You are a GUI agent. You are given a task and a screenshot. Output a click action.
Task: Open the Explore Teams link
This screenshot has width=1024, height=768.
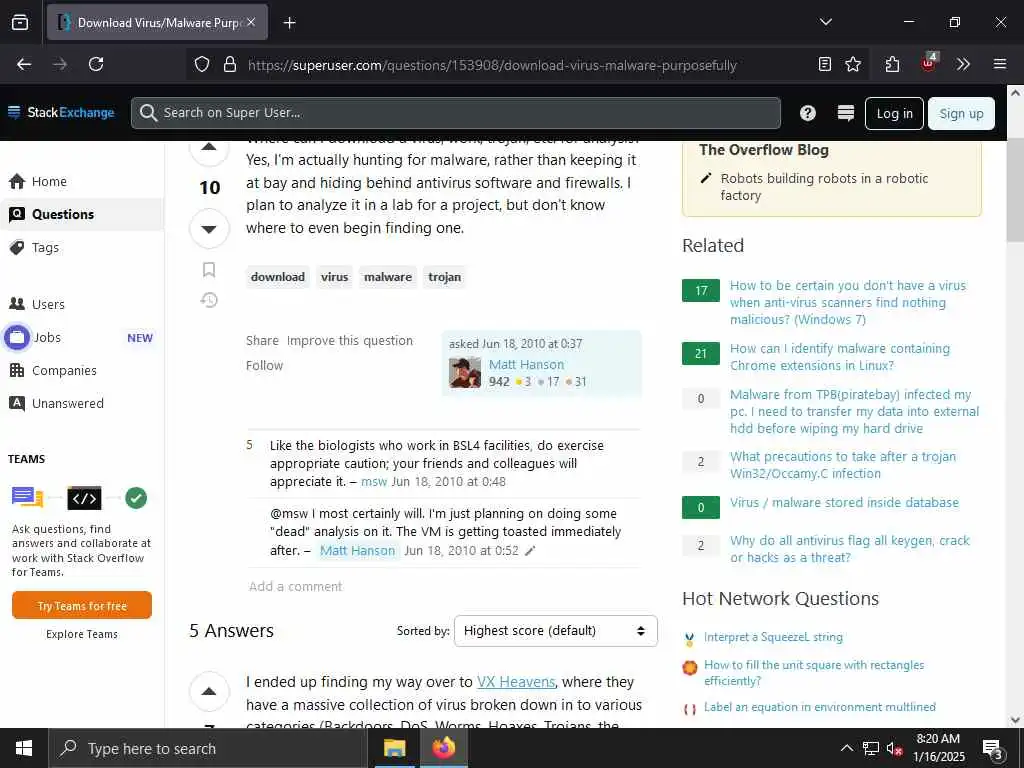(82, 634)
